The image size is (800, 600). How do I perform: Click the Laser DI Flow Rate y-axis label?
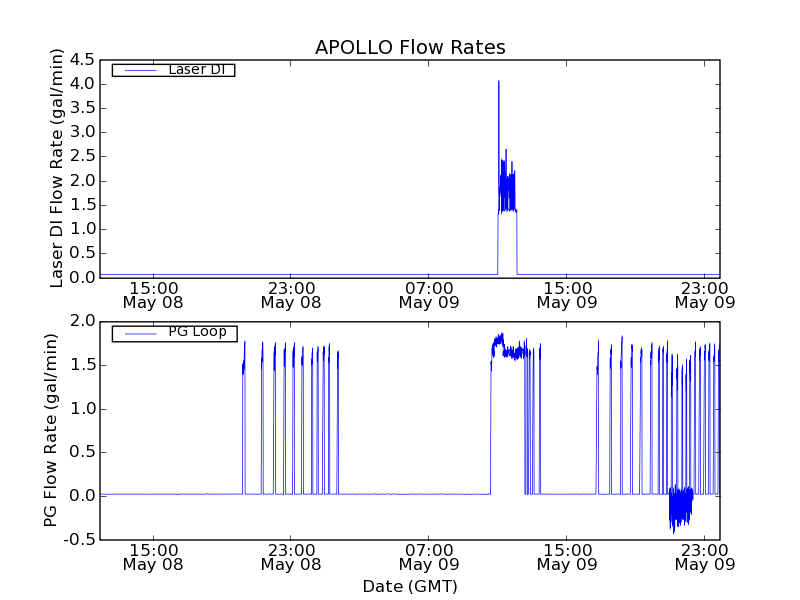click(57, 168)
